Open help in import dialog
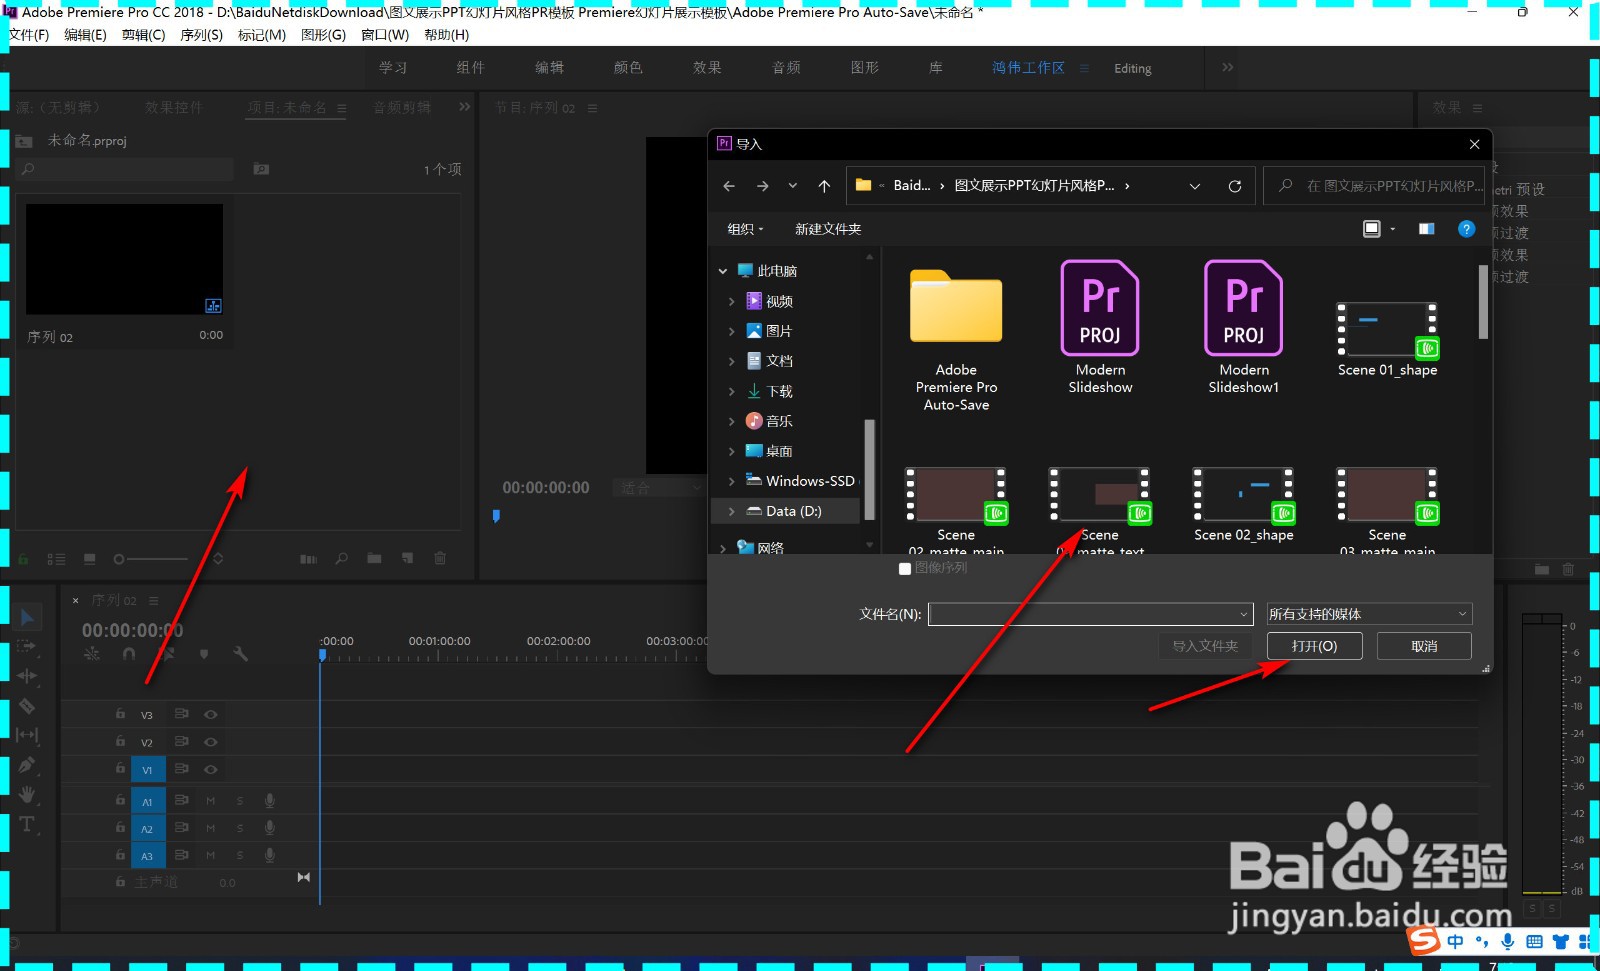 (1466, 229)
